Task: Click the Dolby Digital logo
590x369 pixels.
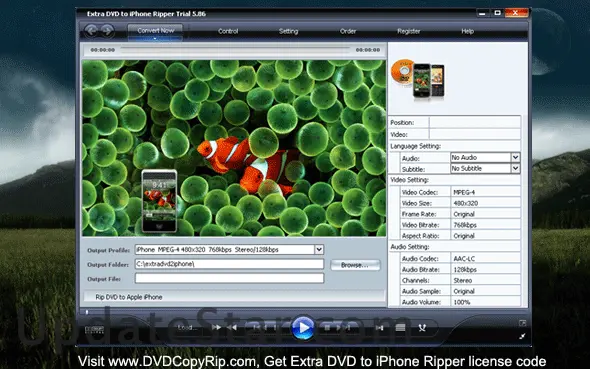Action: [94, 330]
